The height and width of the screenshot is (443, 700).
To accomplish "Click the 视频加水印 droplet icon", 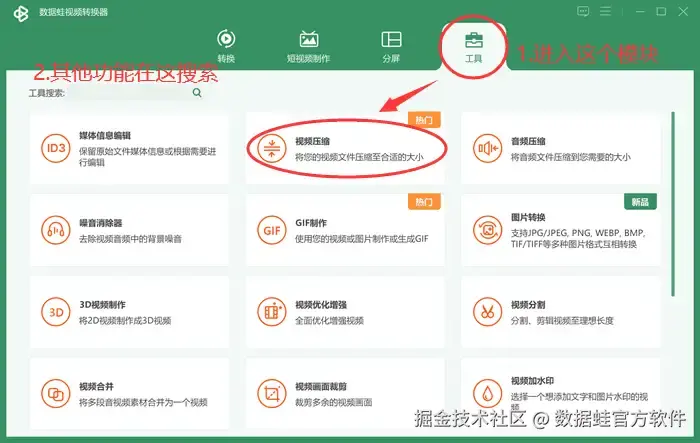I will [x=488, y=394].
